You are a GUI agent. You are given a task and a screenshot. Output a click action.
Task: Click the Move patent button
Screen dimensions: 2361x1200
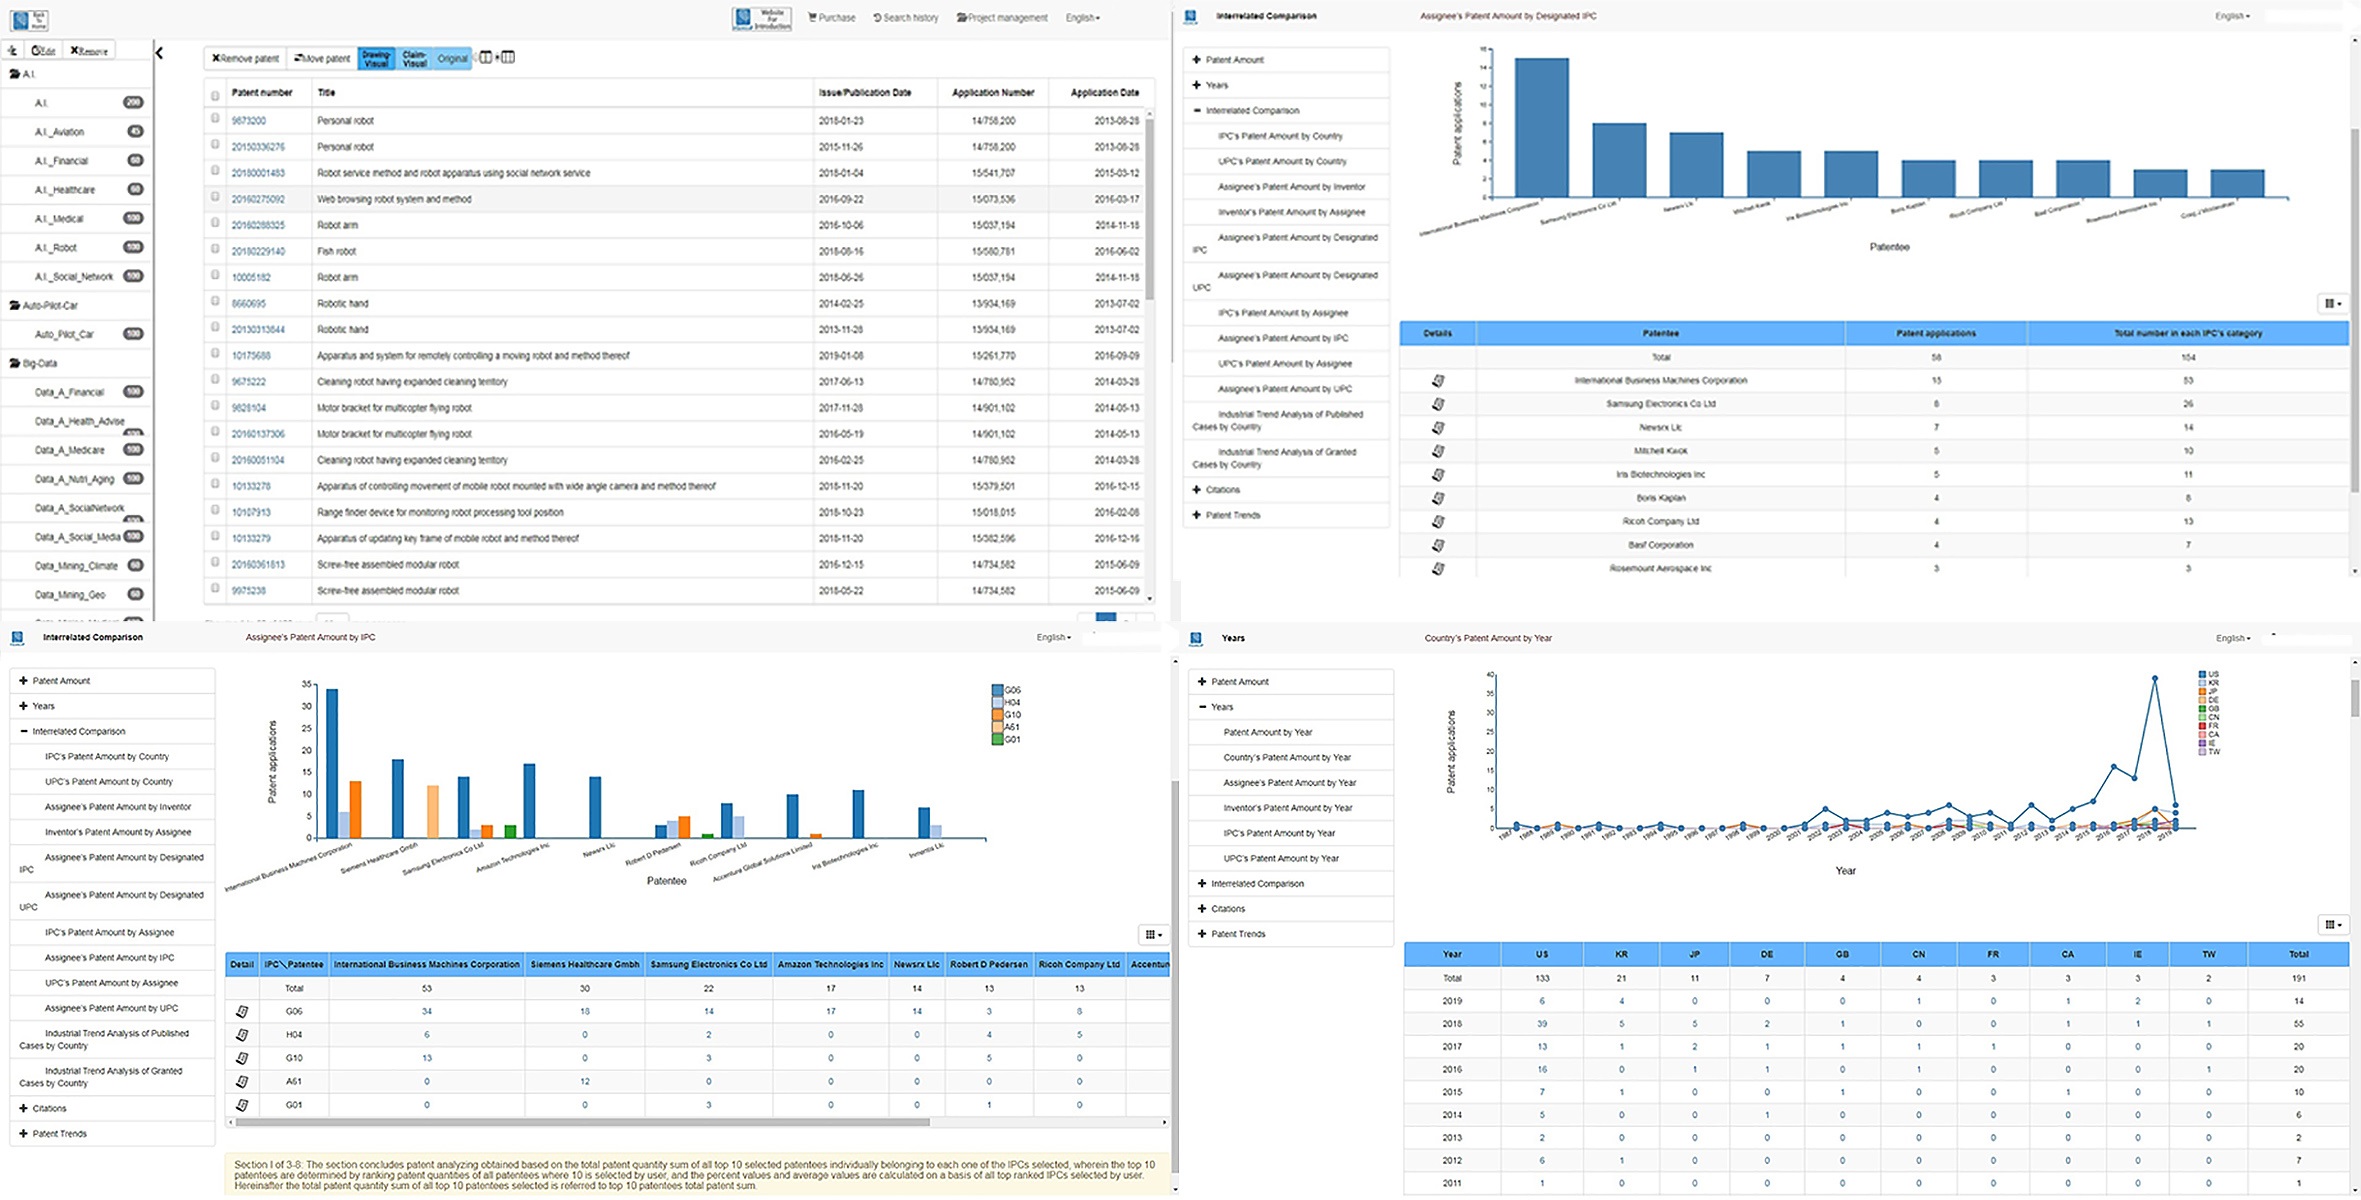(322, 59)
